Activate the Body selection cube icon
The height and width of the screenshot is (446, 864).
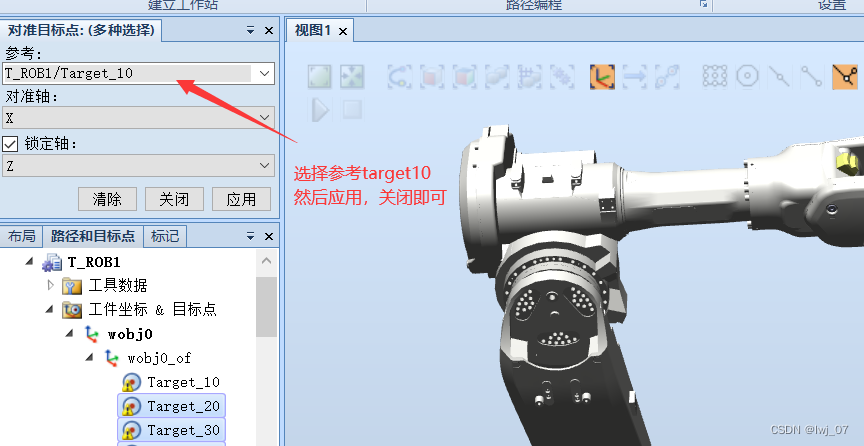click(x=465, y=77)
